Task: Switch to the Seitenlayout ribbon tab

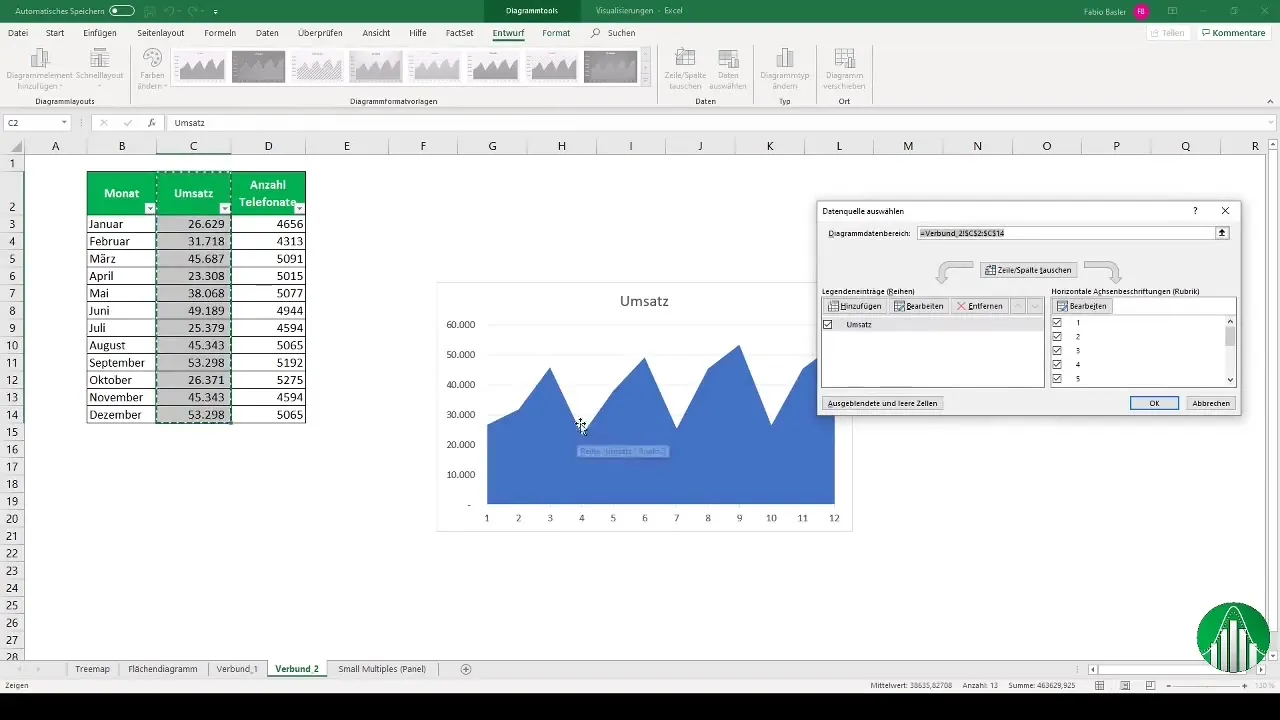Action: [161, 33]
